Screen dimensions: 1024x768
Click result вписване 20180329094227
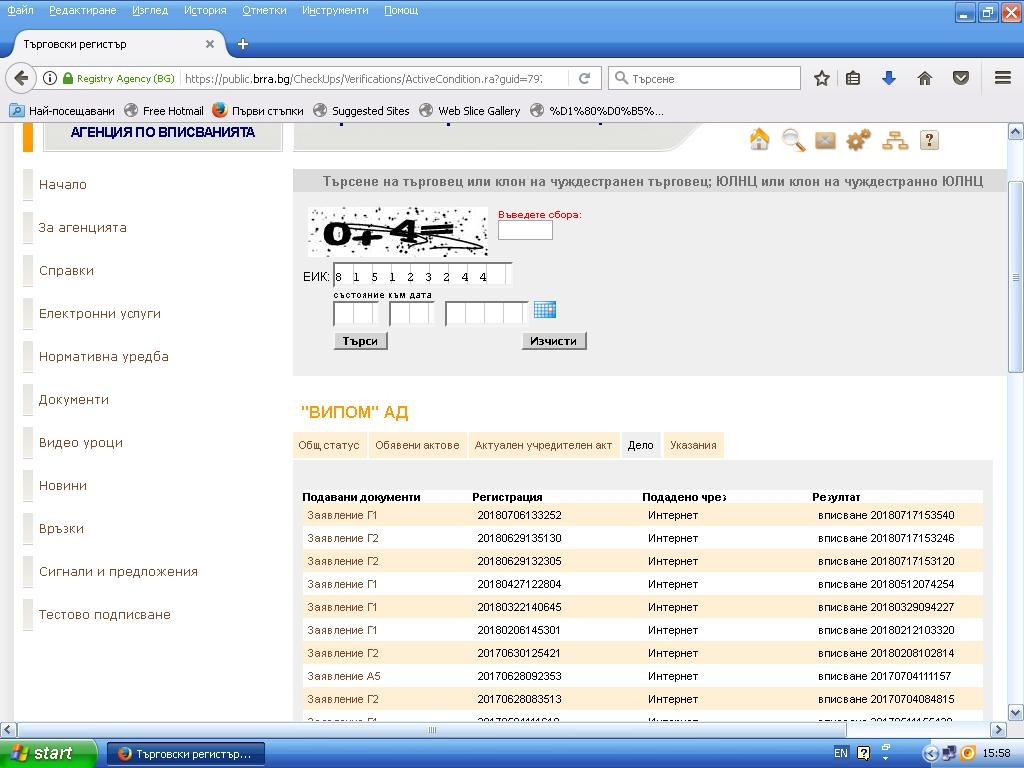click(x=886, y=607)
